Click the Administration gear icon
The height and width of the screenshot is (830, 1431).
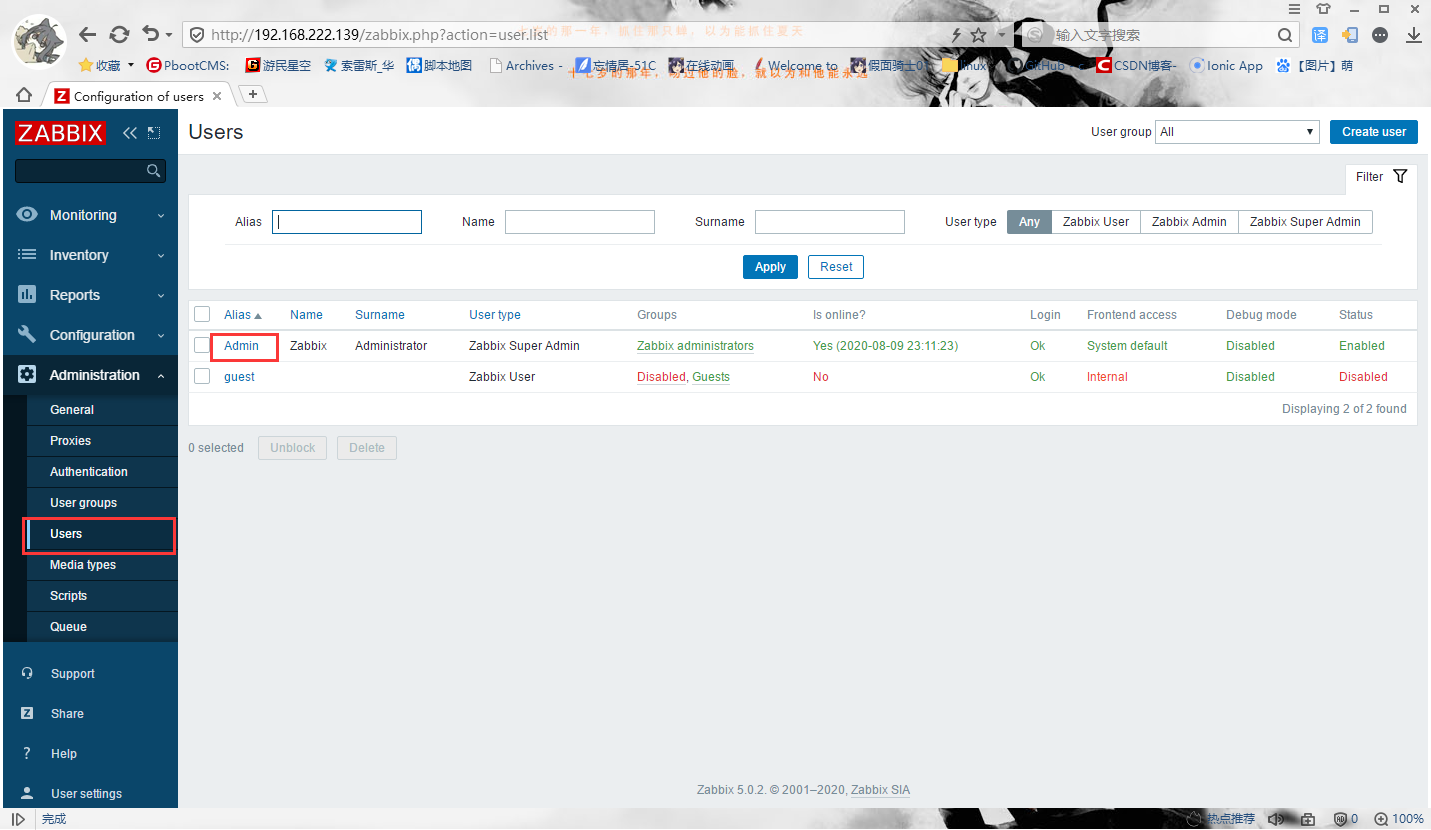point(27,375)
